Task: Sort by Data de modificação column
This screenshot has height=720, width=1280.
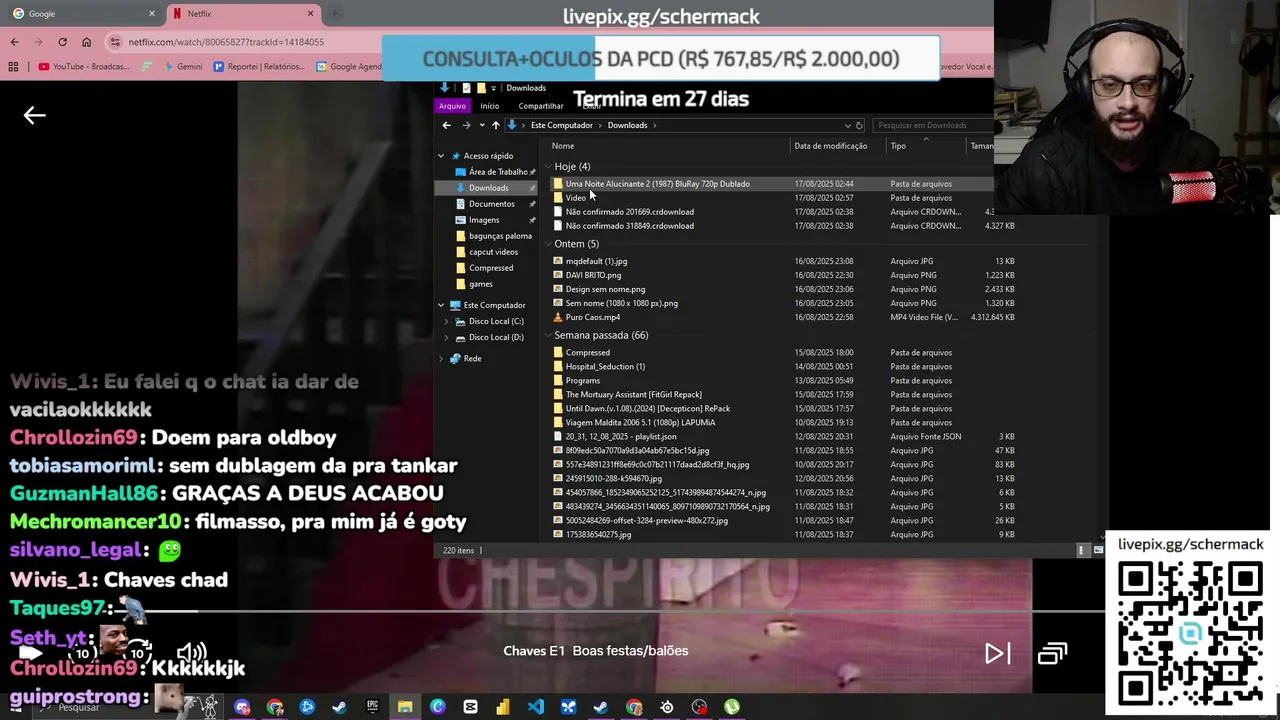Action: point(830,146)
